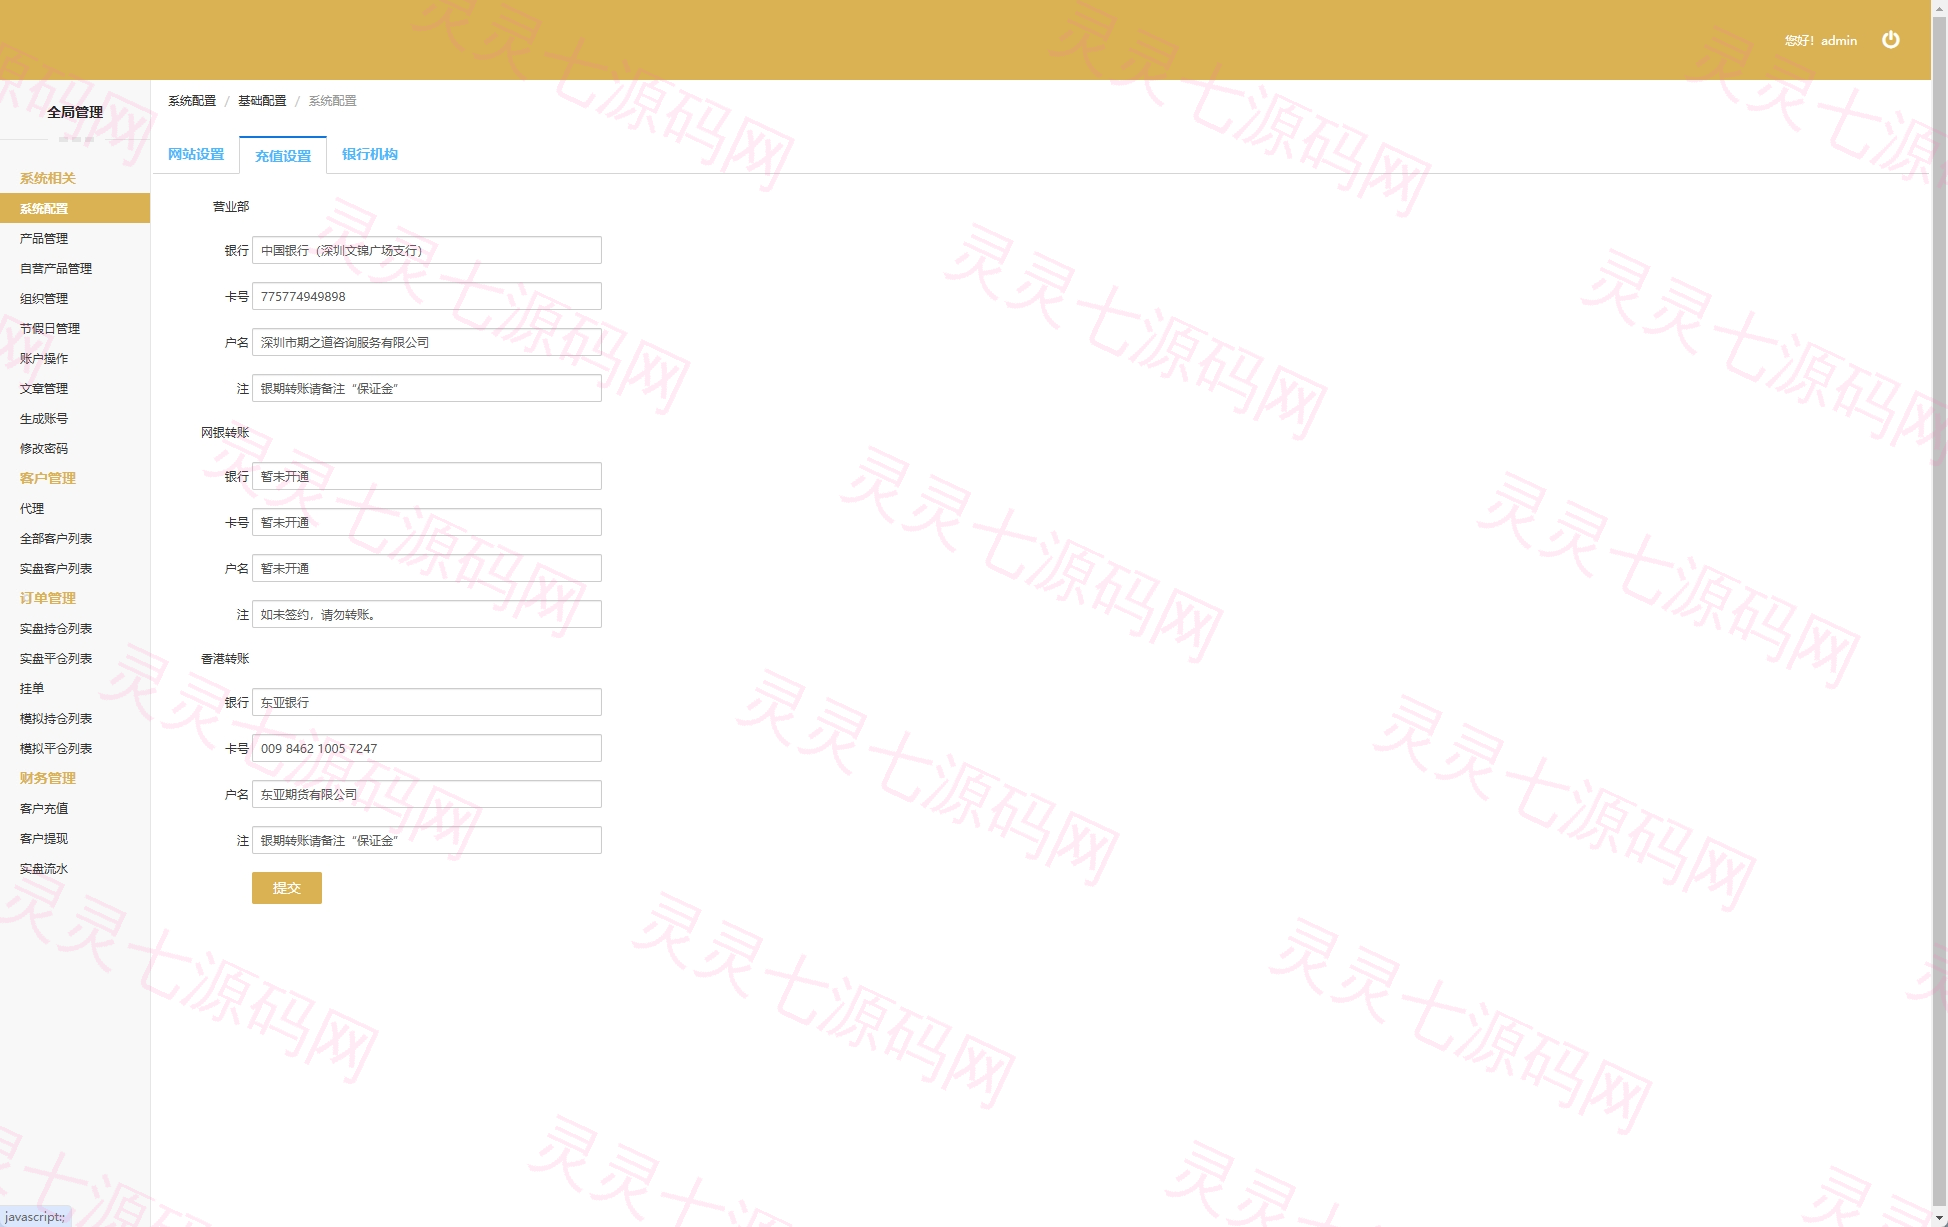Click 系统相关 section header
The width and height of the screenshot is (1948, 1227).
pyautogui.click(x=48, y=178)
